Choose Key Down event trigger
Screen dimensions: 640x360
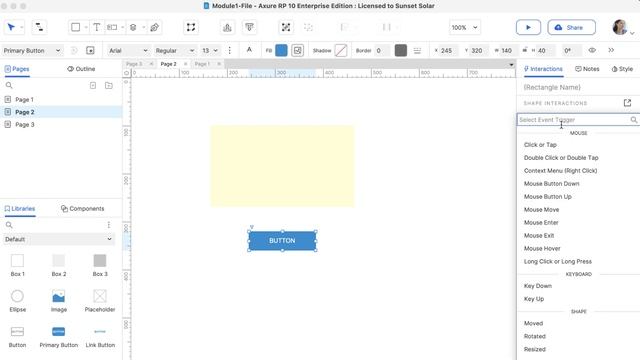pyautogui.click(x=538, y=286)
